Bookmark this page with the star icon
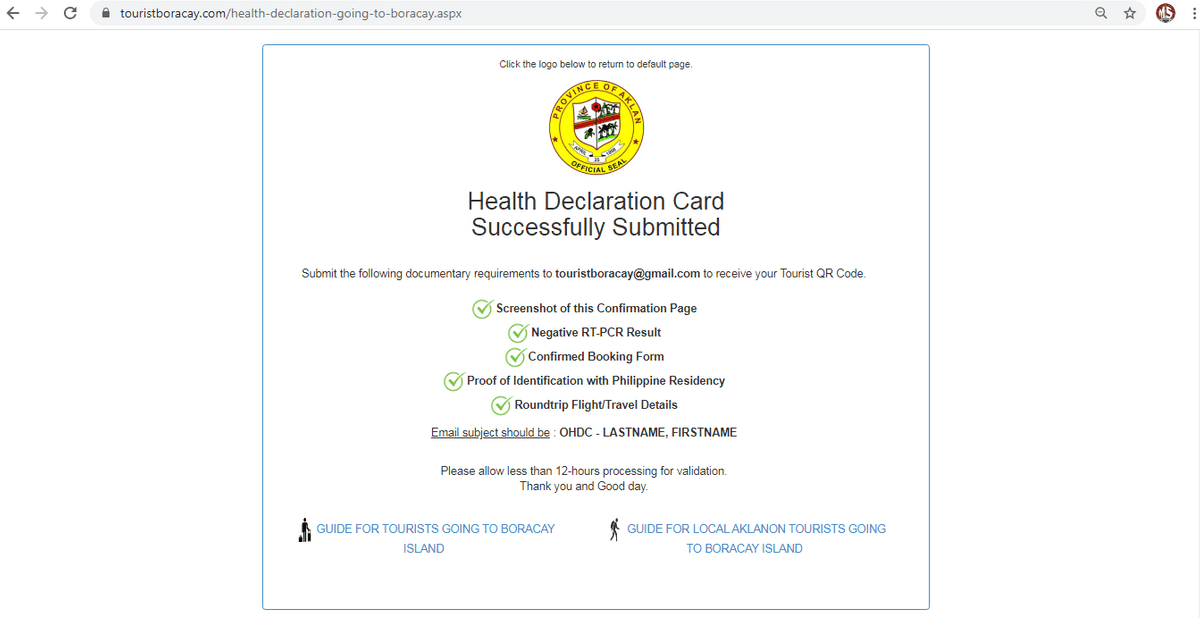 pos(1130,14)
